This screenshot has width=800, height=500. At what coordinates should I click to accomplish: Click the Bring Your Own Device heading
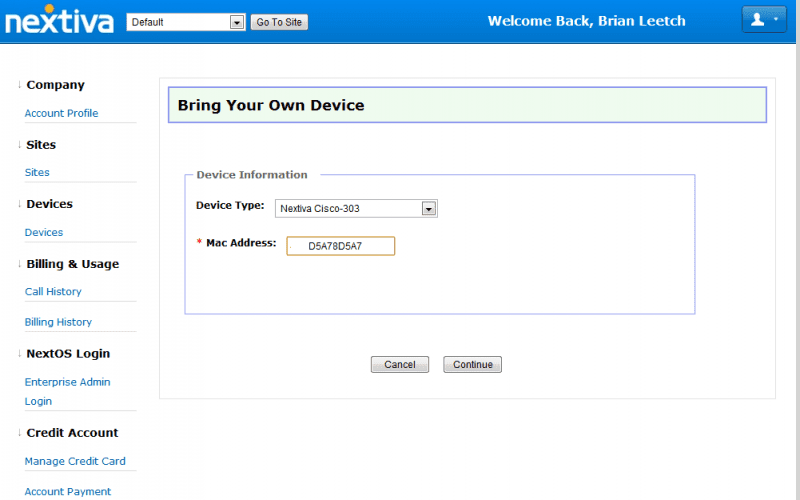(x=271, y=105)
